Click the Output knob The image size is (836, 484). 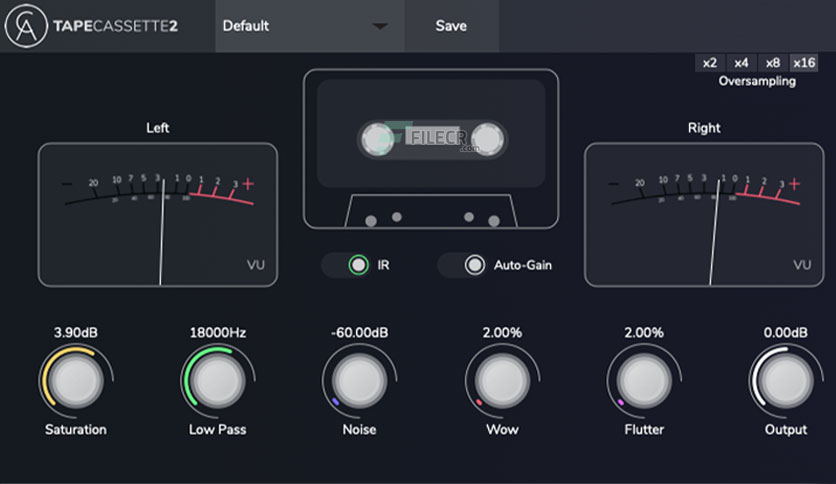(x=786, y=381)
